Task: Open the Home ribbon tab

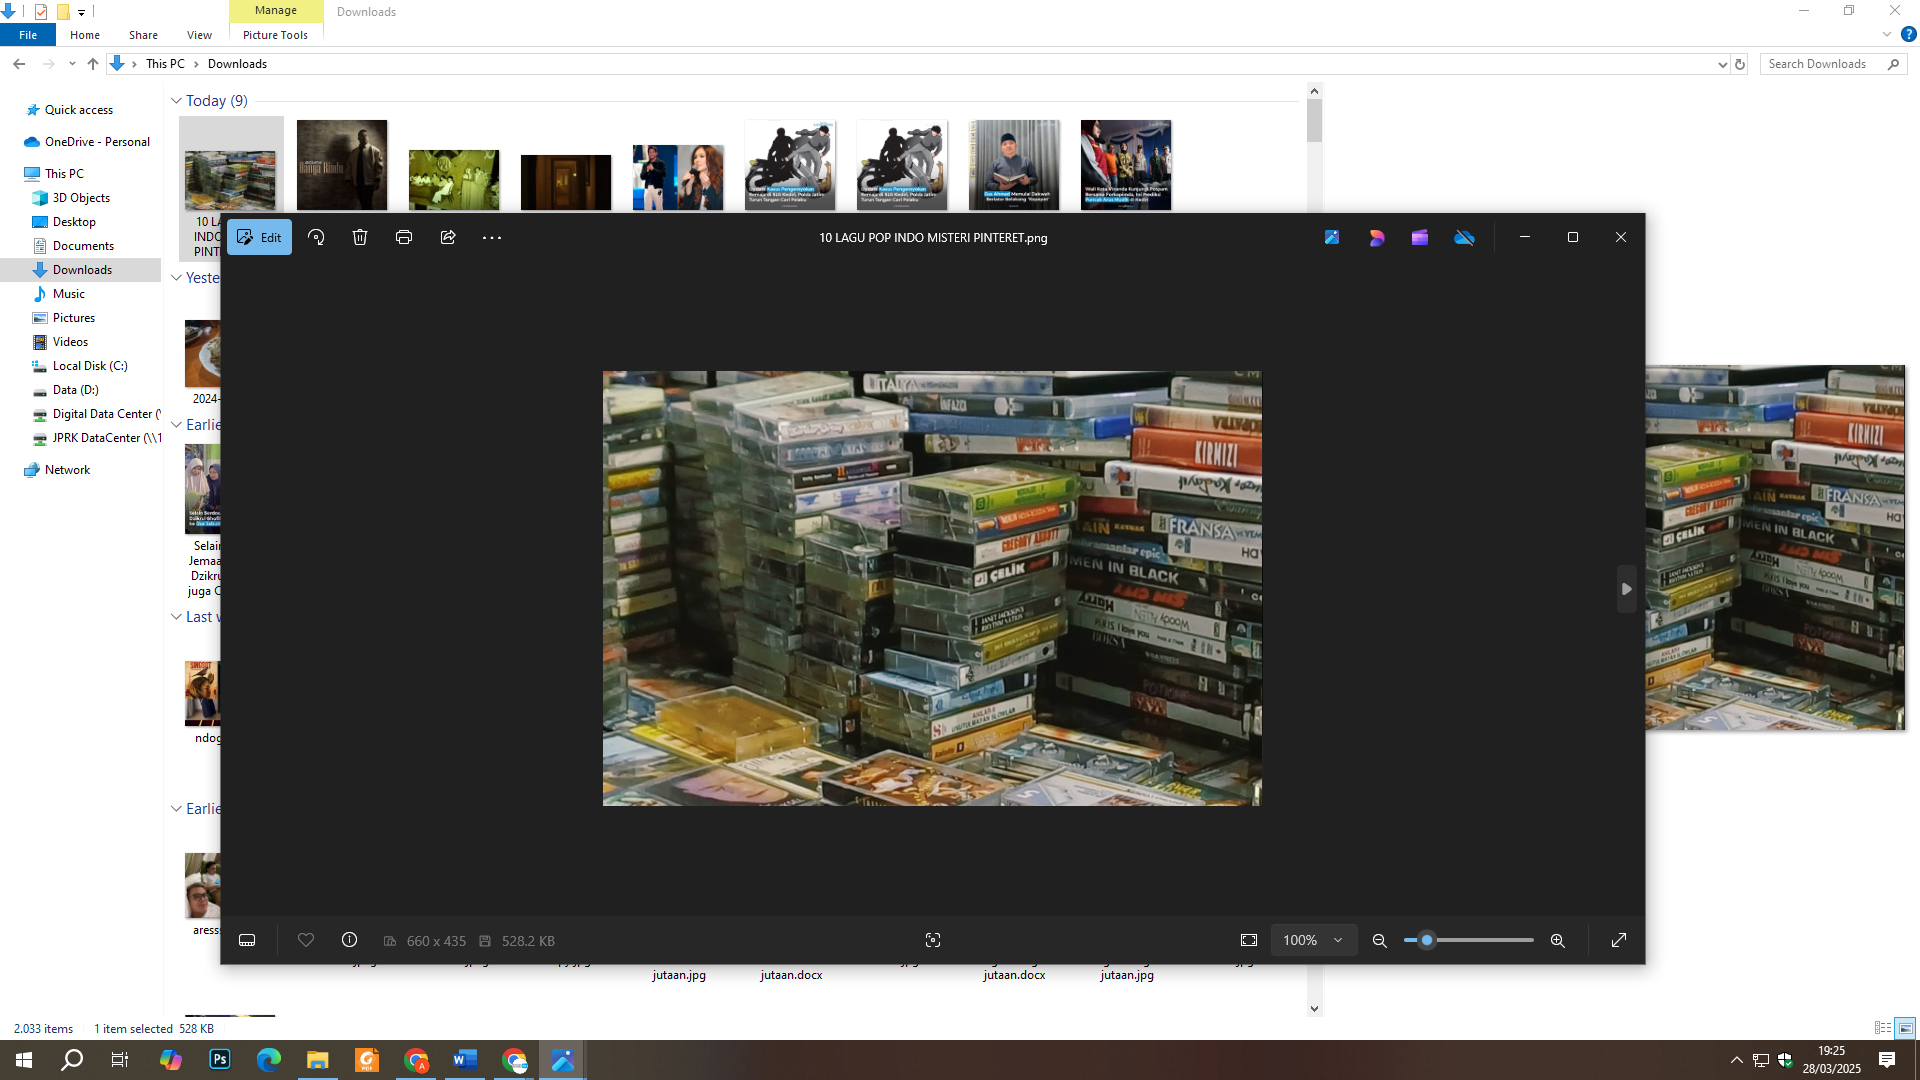Action: click(85, 35)
